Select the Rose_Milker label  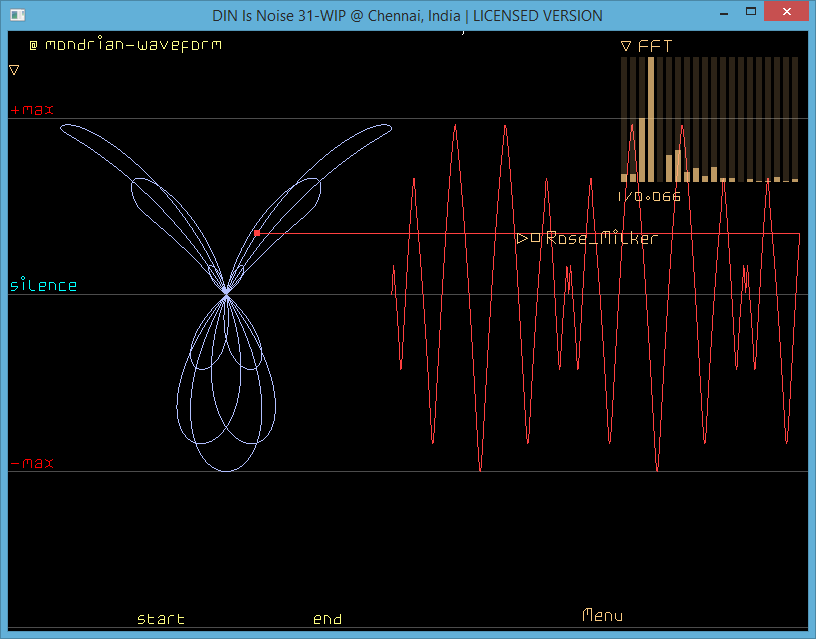coord(601,238)
